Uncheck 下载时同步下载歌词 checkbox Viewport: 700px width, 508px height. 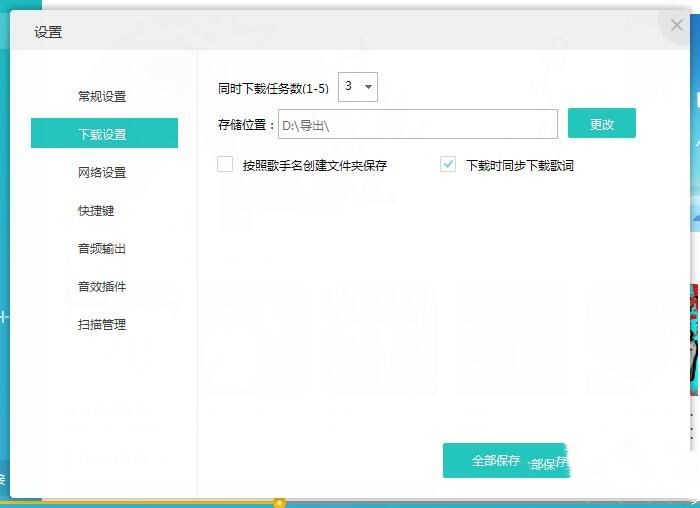point(448,164)
